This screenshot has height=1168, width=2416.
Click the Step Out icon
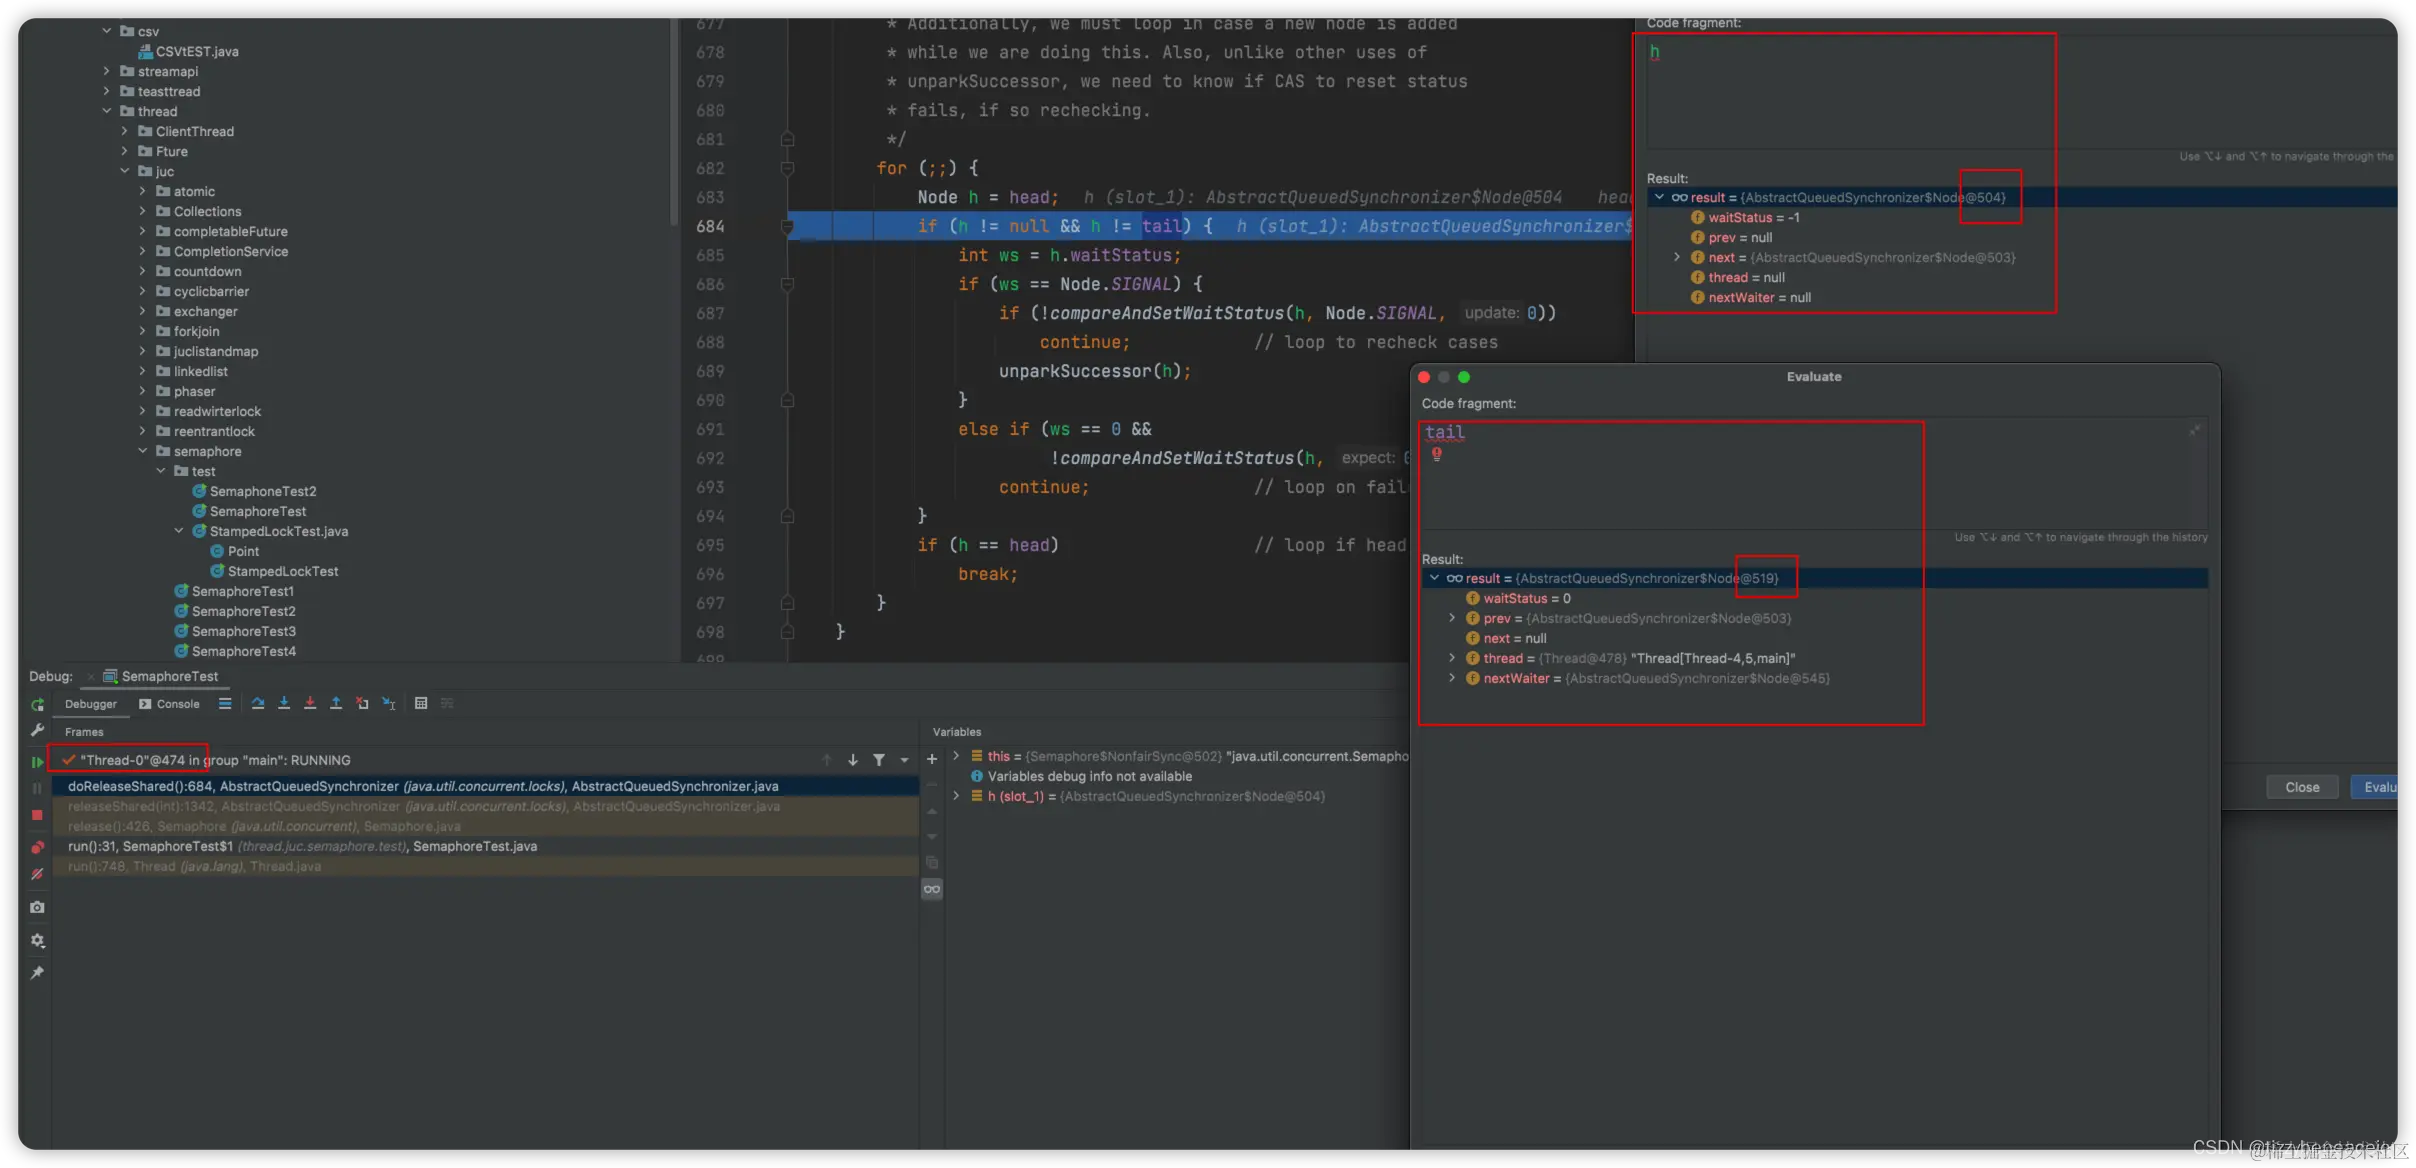pyautogui.click(x=336, y=703)
